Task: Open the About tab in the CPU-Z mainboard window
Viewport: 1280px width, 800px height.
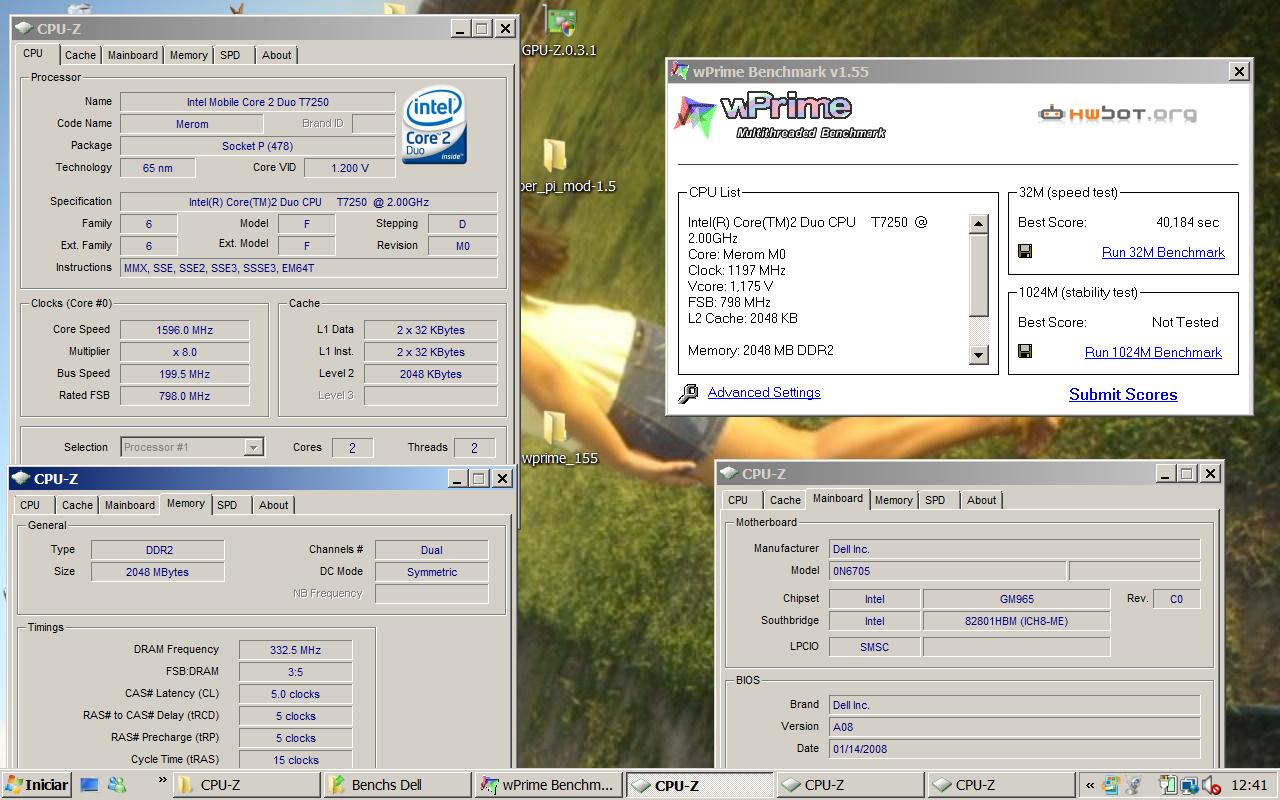Action: coord(981,500)
